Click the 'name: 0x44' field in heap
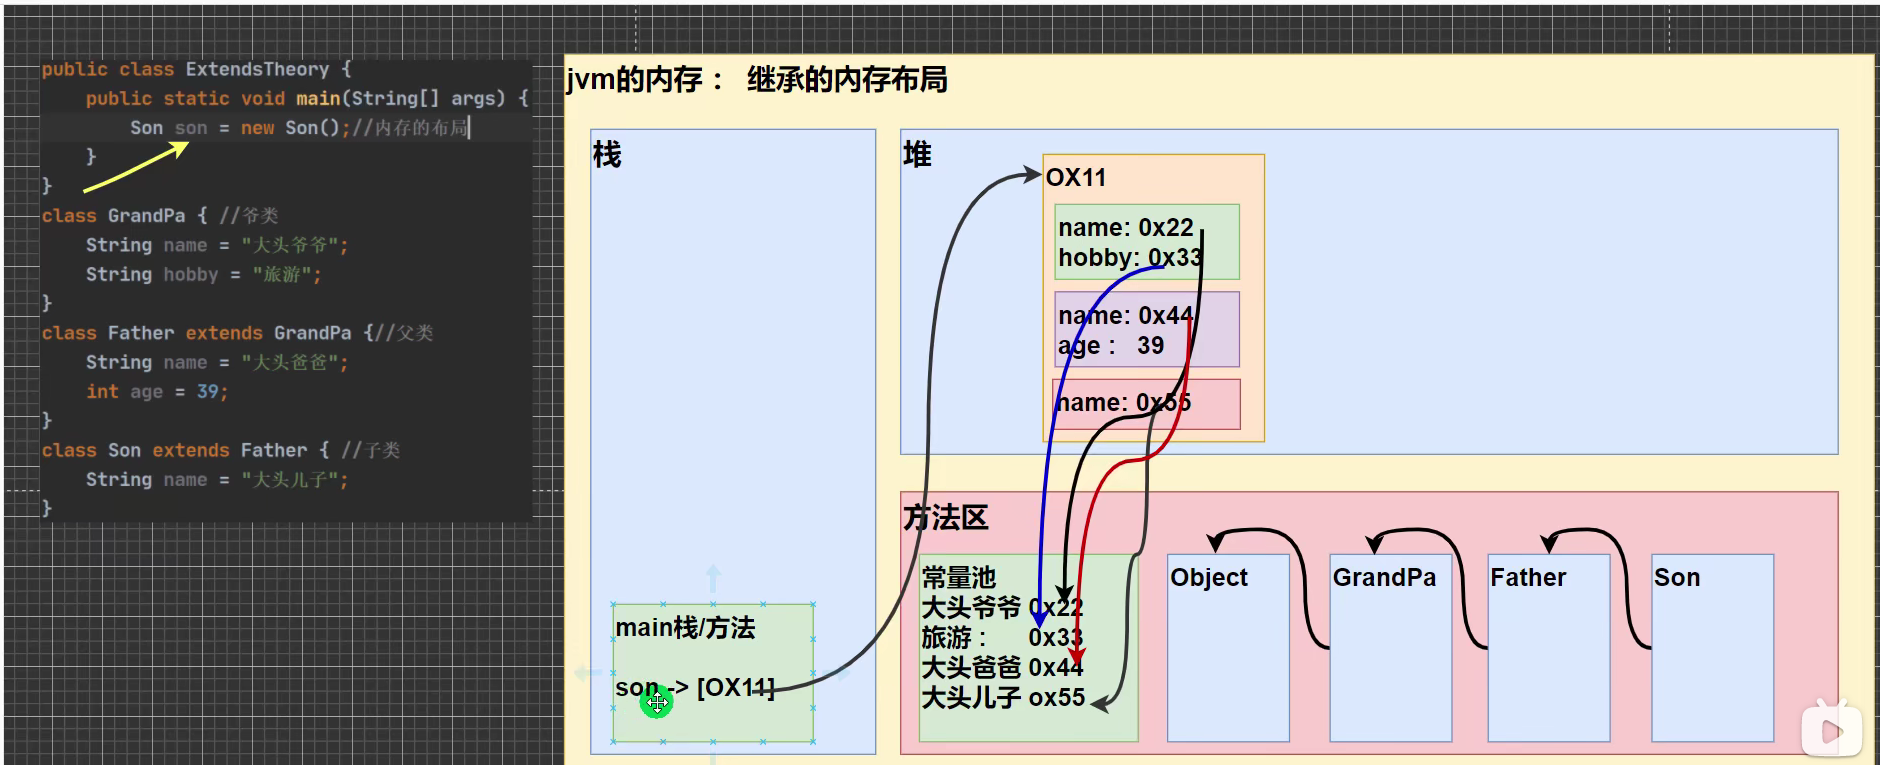This screenshot has height=765, width=1880. (x=1126, y=316)
